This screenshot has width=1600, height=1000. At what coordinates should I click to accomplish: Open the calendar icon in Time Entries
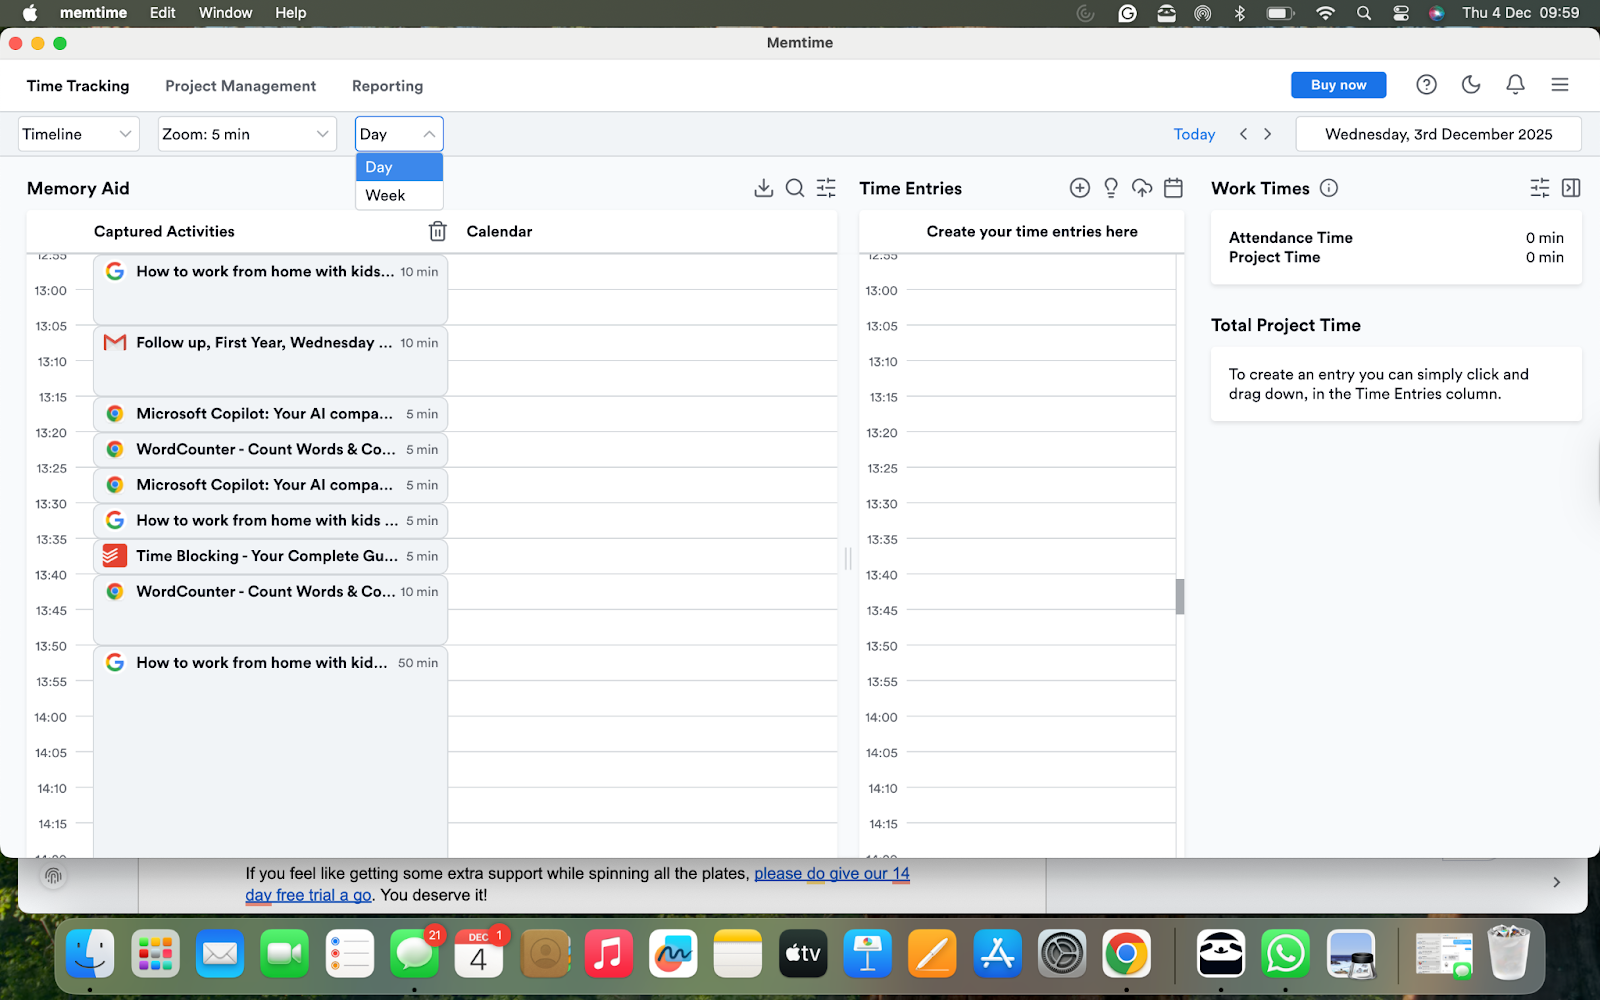(x=1173, y=187)
